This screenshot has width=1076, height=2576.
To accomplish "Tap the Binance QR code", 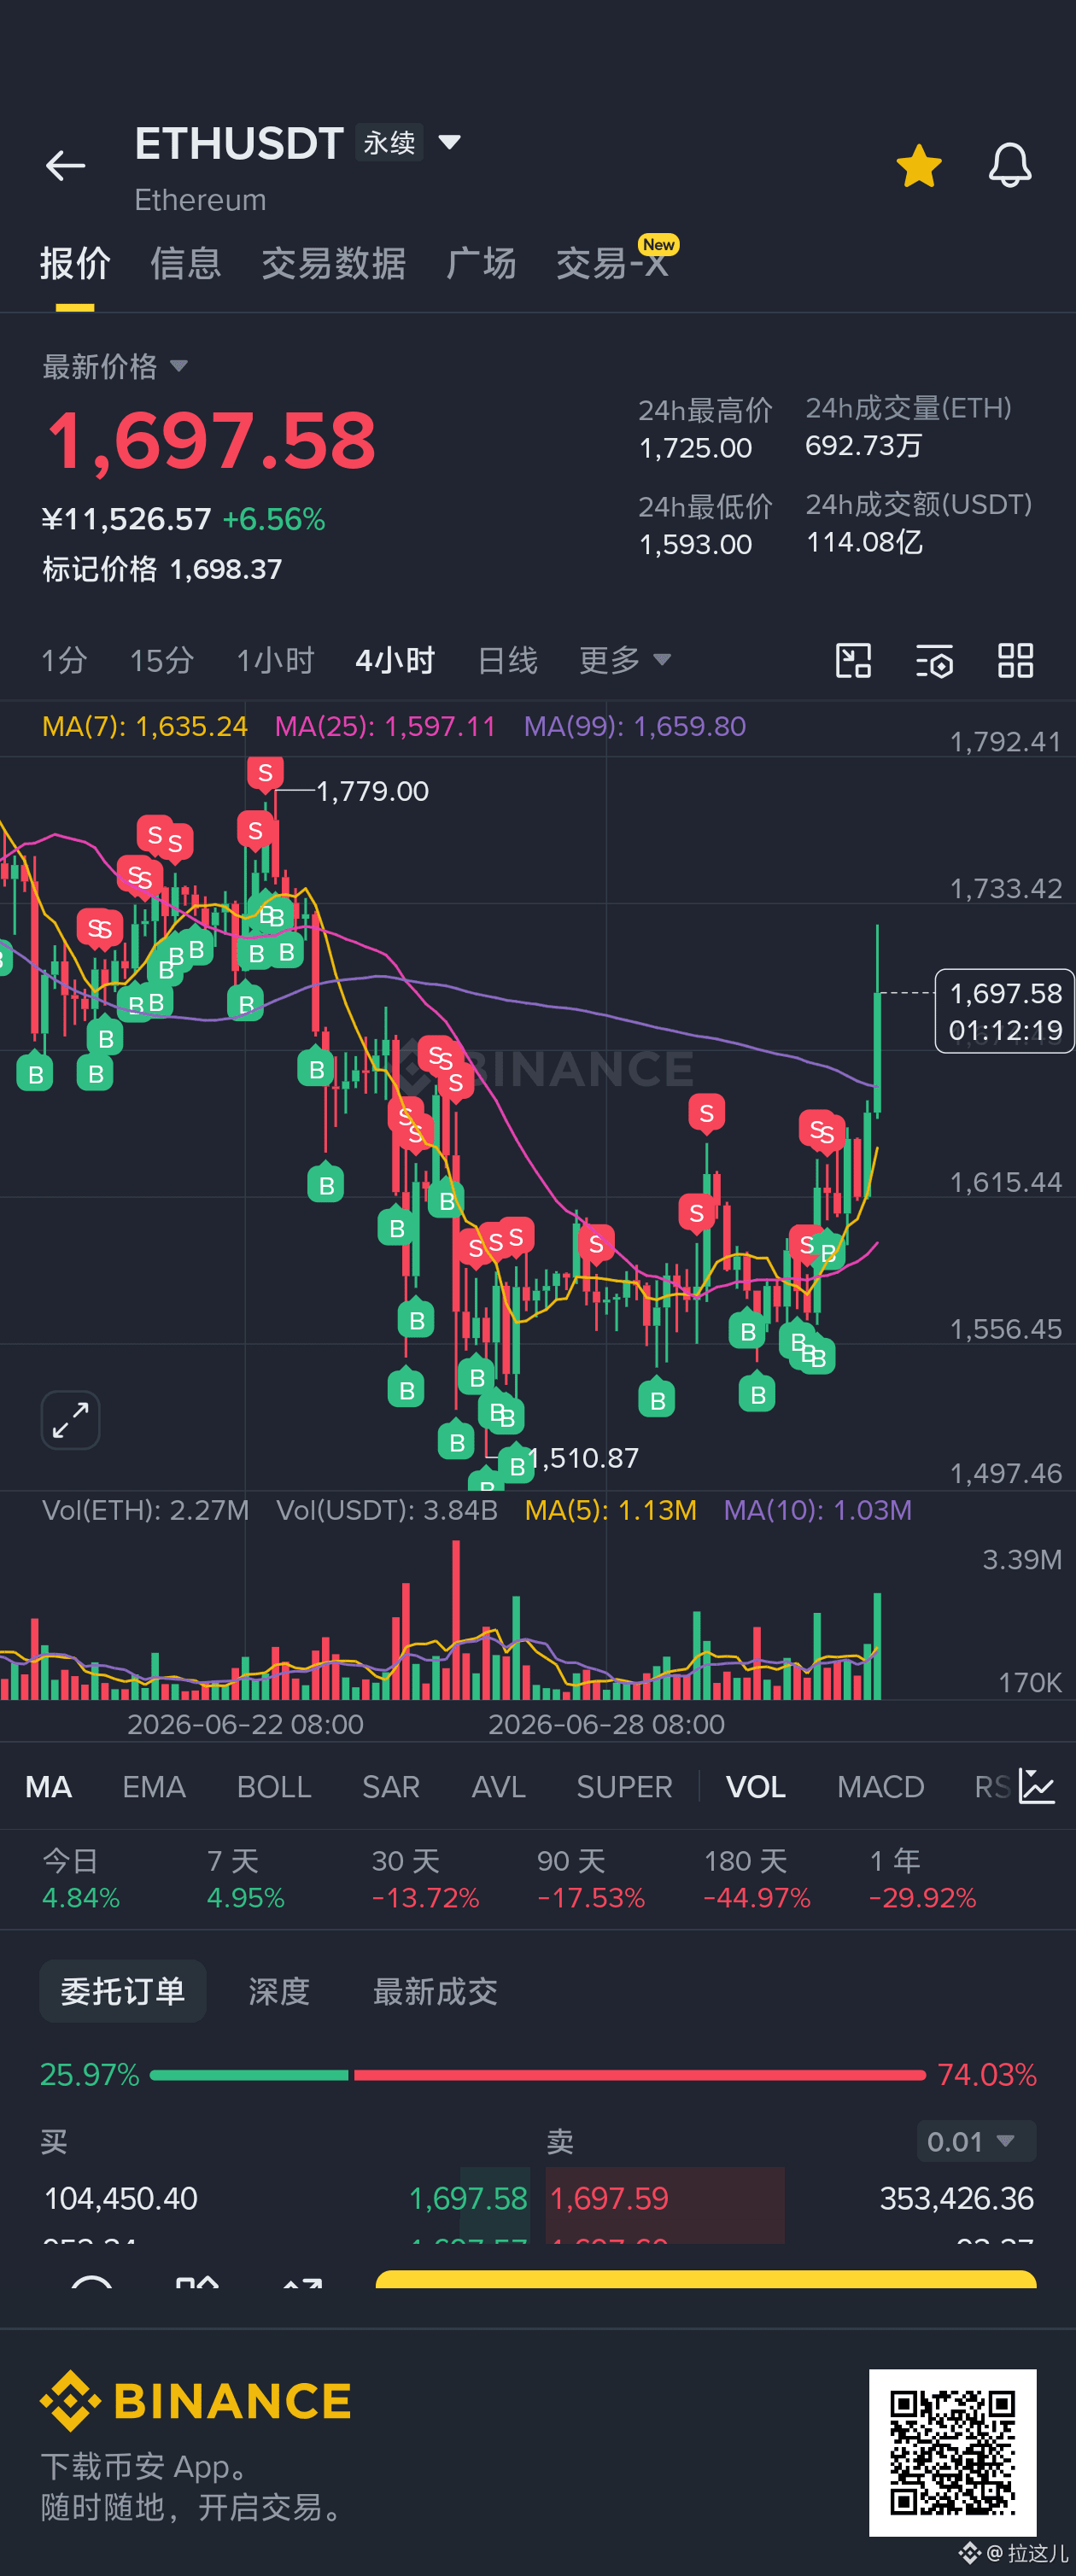I will click(952, 2452).
